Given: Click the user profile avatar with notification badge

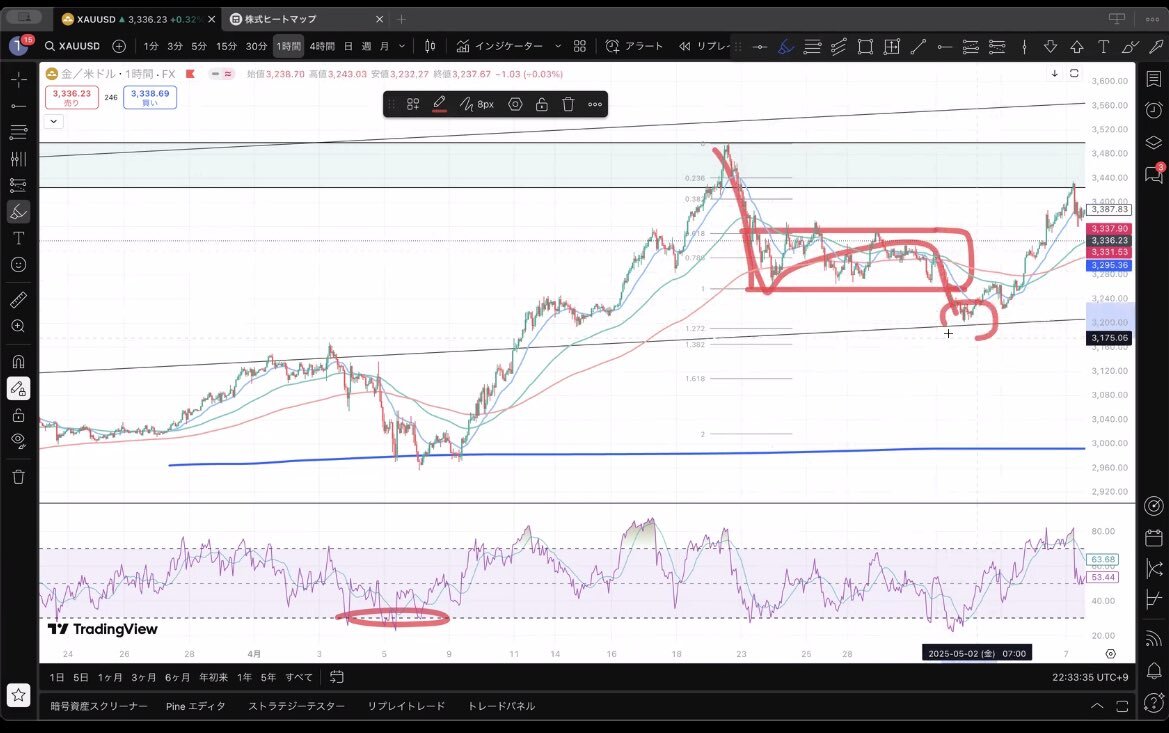Looking at the screenshot, I should pos(19,45).
